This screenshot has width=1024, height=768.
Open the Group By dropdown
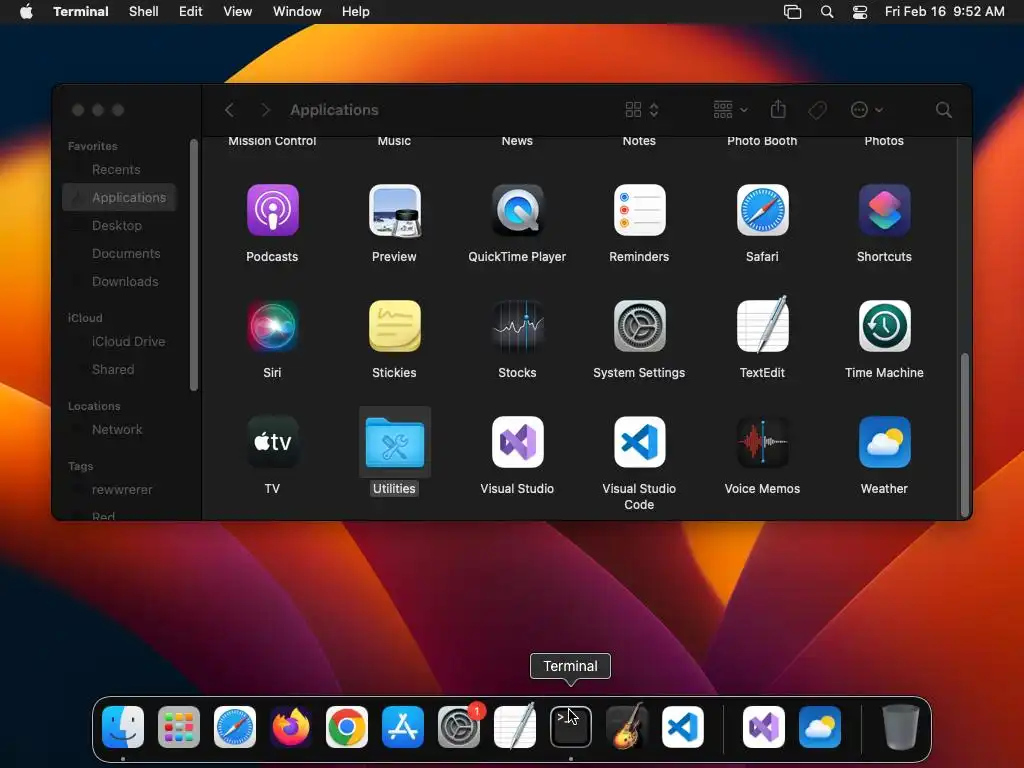click(730, 110)
